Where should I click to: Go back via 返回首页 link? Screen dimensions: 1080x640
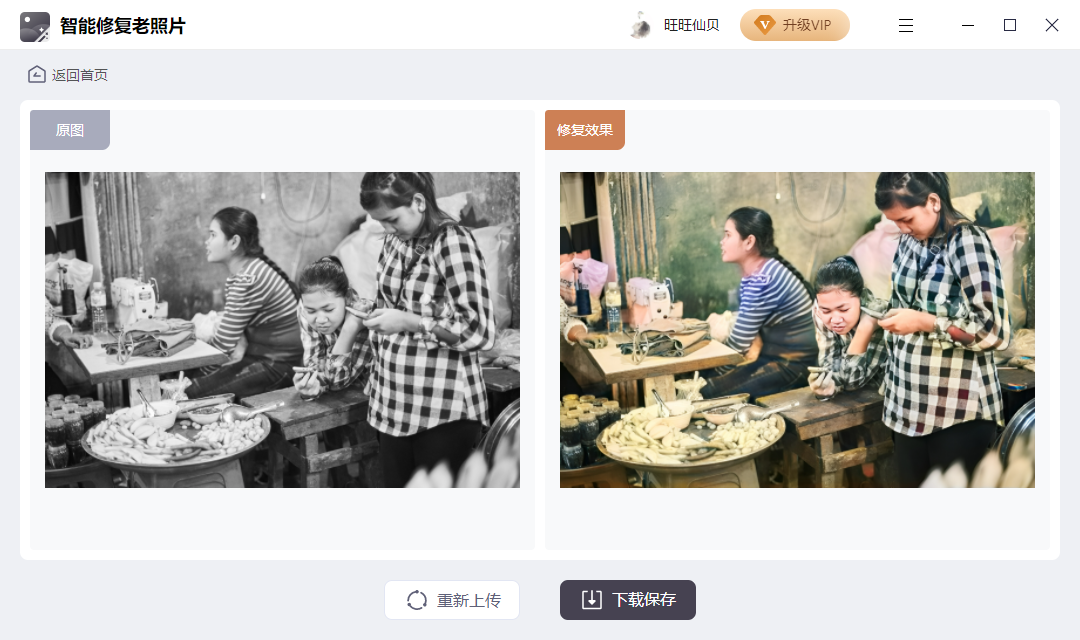click(x=79, y=75)
